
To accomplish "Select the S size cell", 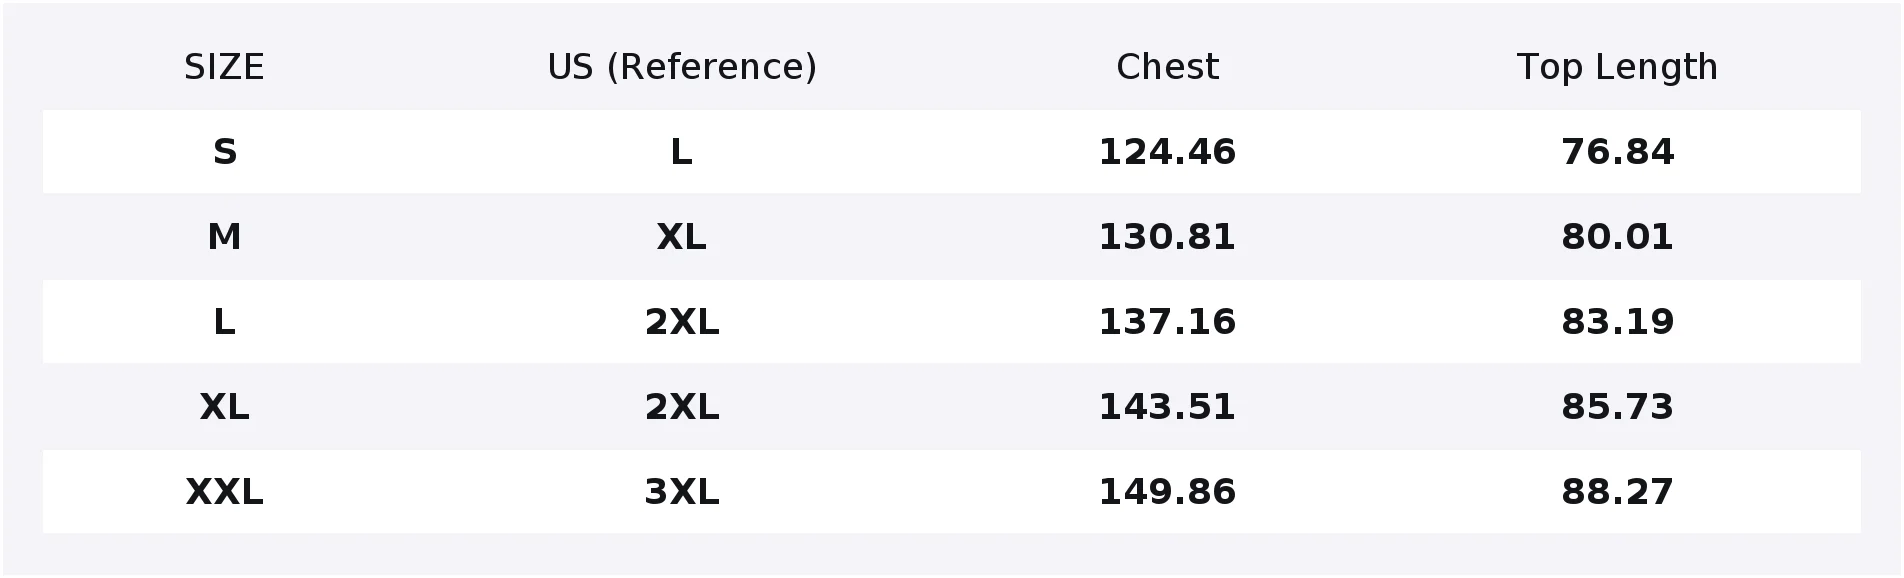I will pyautogui.click(x=224, y=152).
